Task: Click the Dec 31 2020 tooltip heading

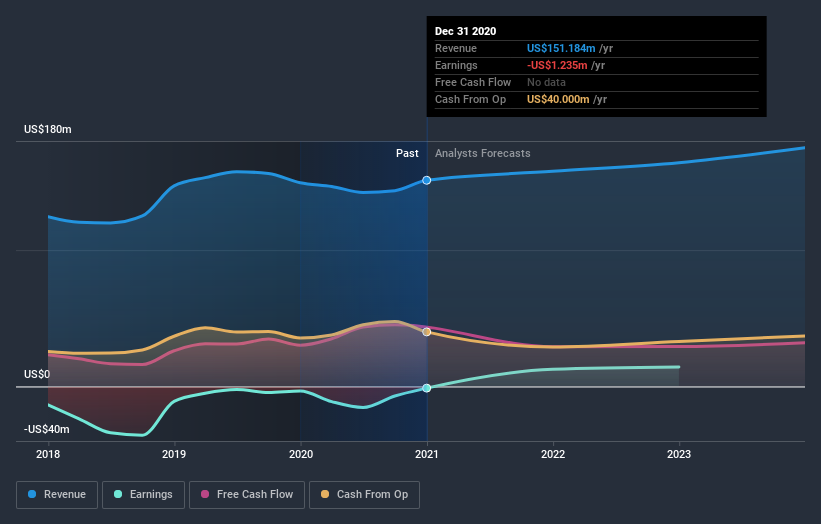Action: pos(465,31)
